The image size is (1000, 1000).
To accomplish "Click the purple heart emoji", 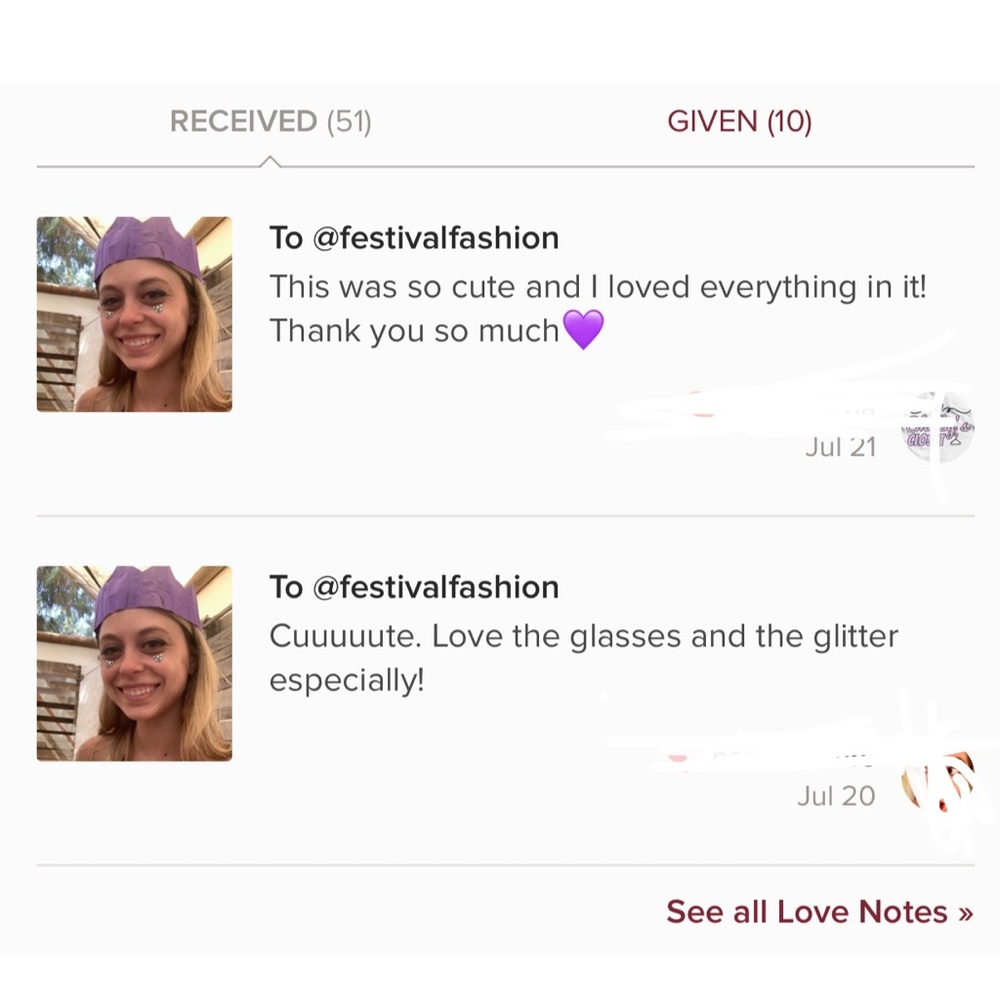I will (584, 330).
